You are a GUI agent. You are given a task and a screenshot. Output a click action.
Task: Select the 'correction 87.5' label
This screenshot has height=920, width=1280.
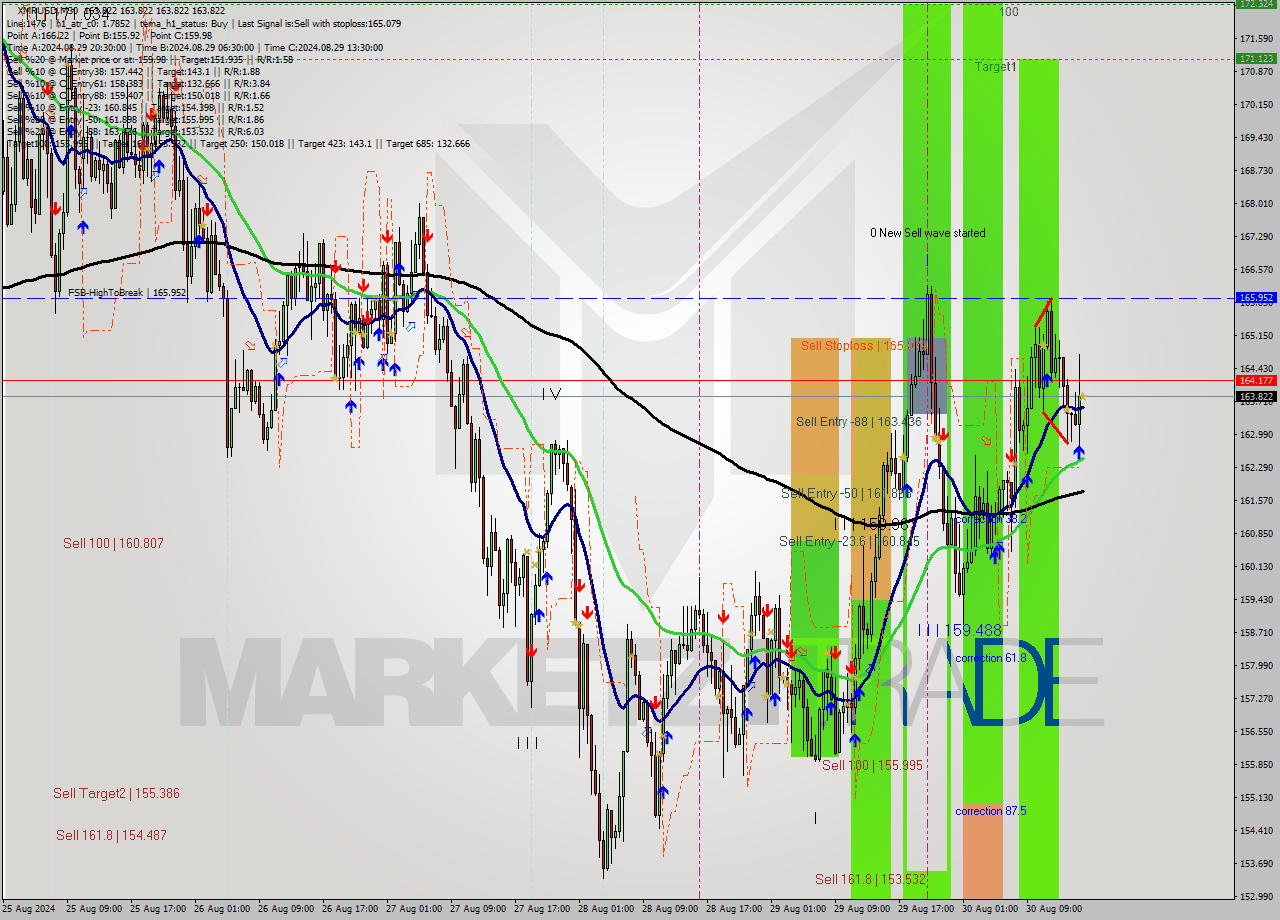pyautogui.click(x=990, y=811)
